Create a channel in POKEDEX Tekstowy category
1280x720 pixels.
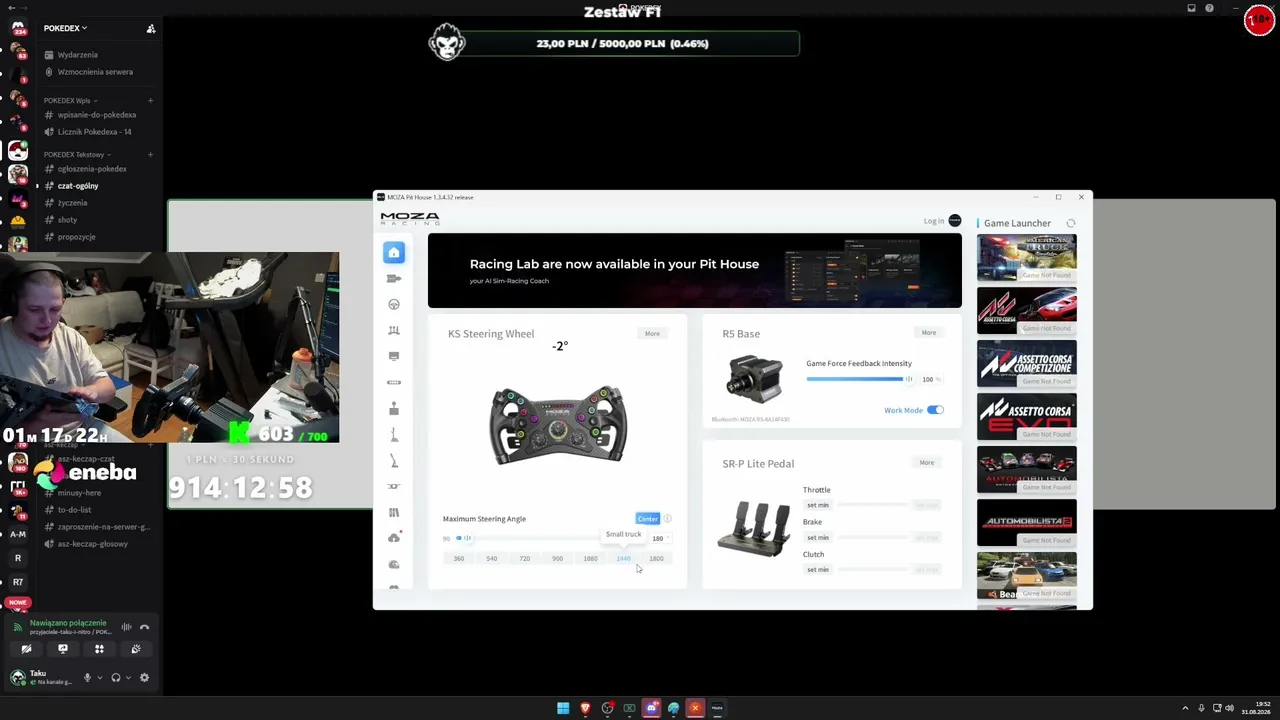[150, 154]
